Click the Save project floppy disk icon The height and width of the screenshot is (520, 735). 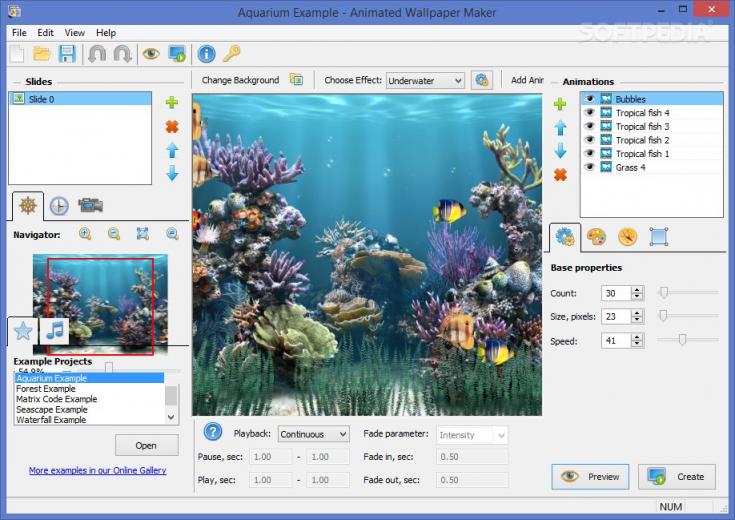pyautogui.click(x=67, y=54)
